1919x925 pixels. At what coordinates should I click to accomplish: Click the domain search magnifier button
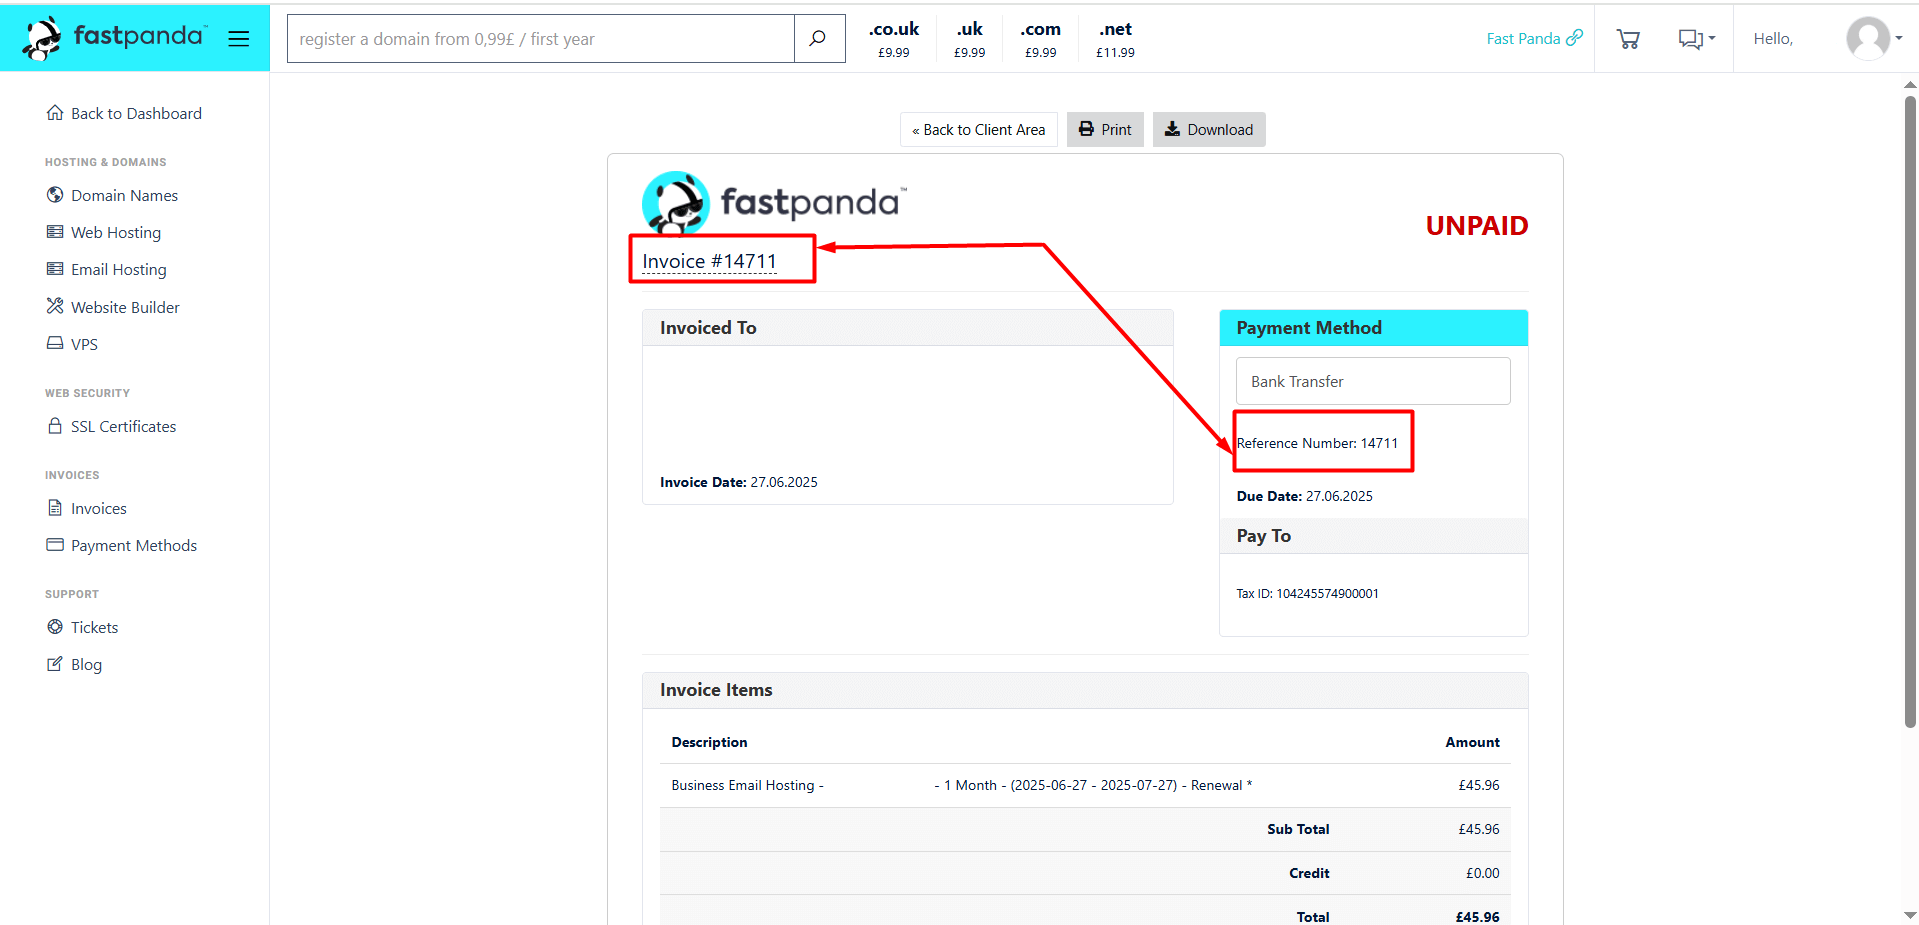point(818,38)
